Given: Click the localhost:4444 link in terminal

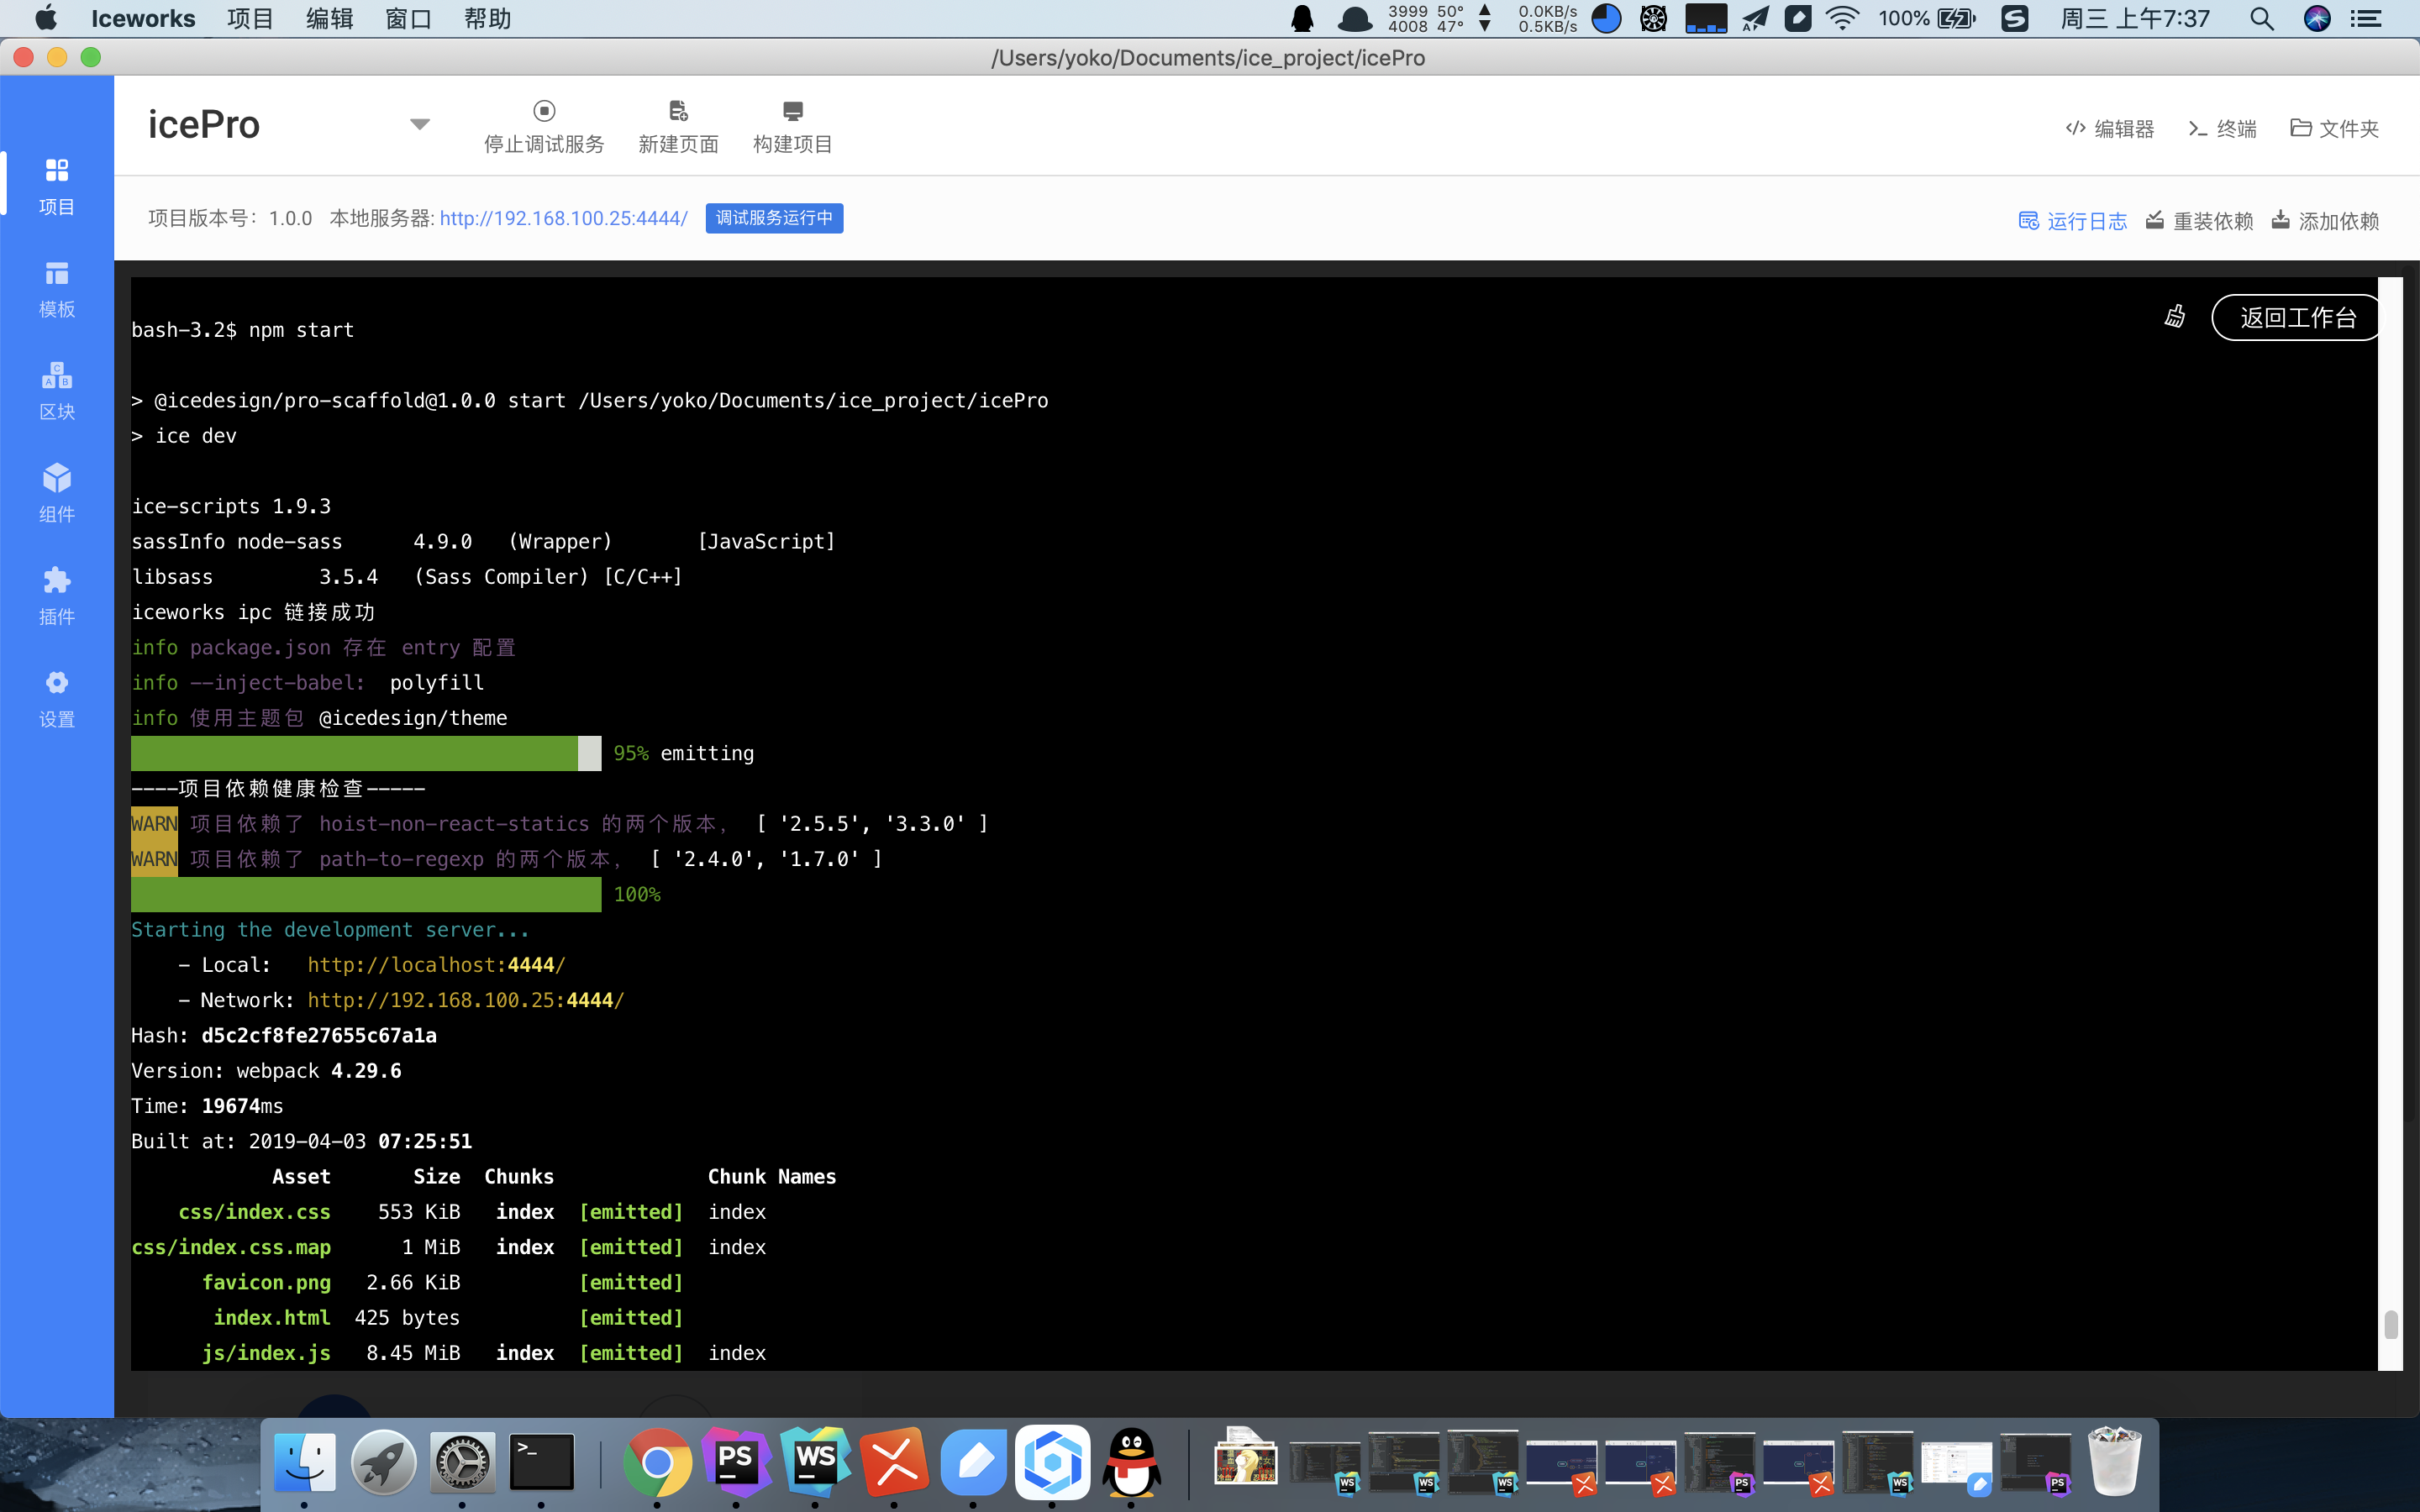Looking at the screenshot, I should tap(436, 965).
